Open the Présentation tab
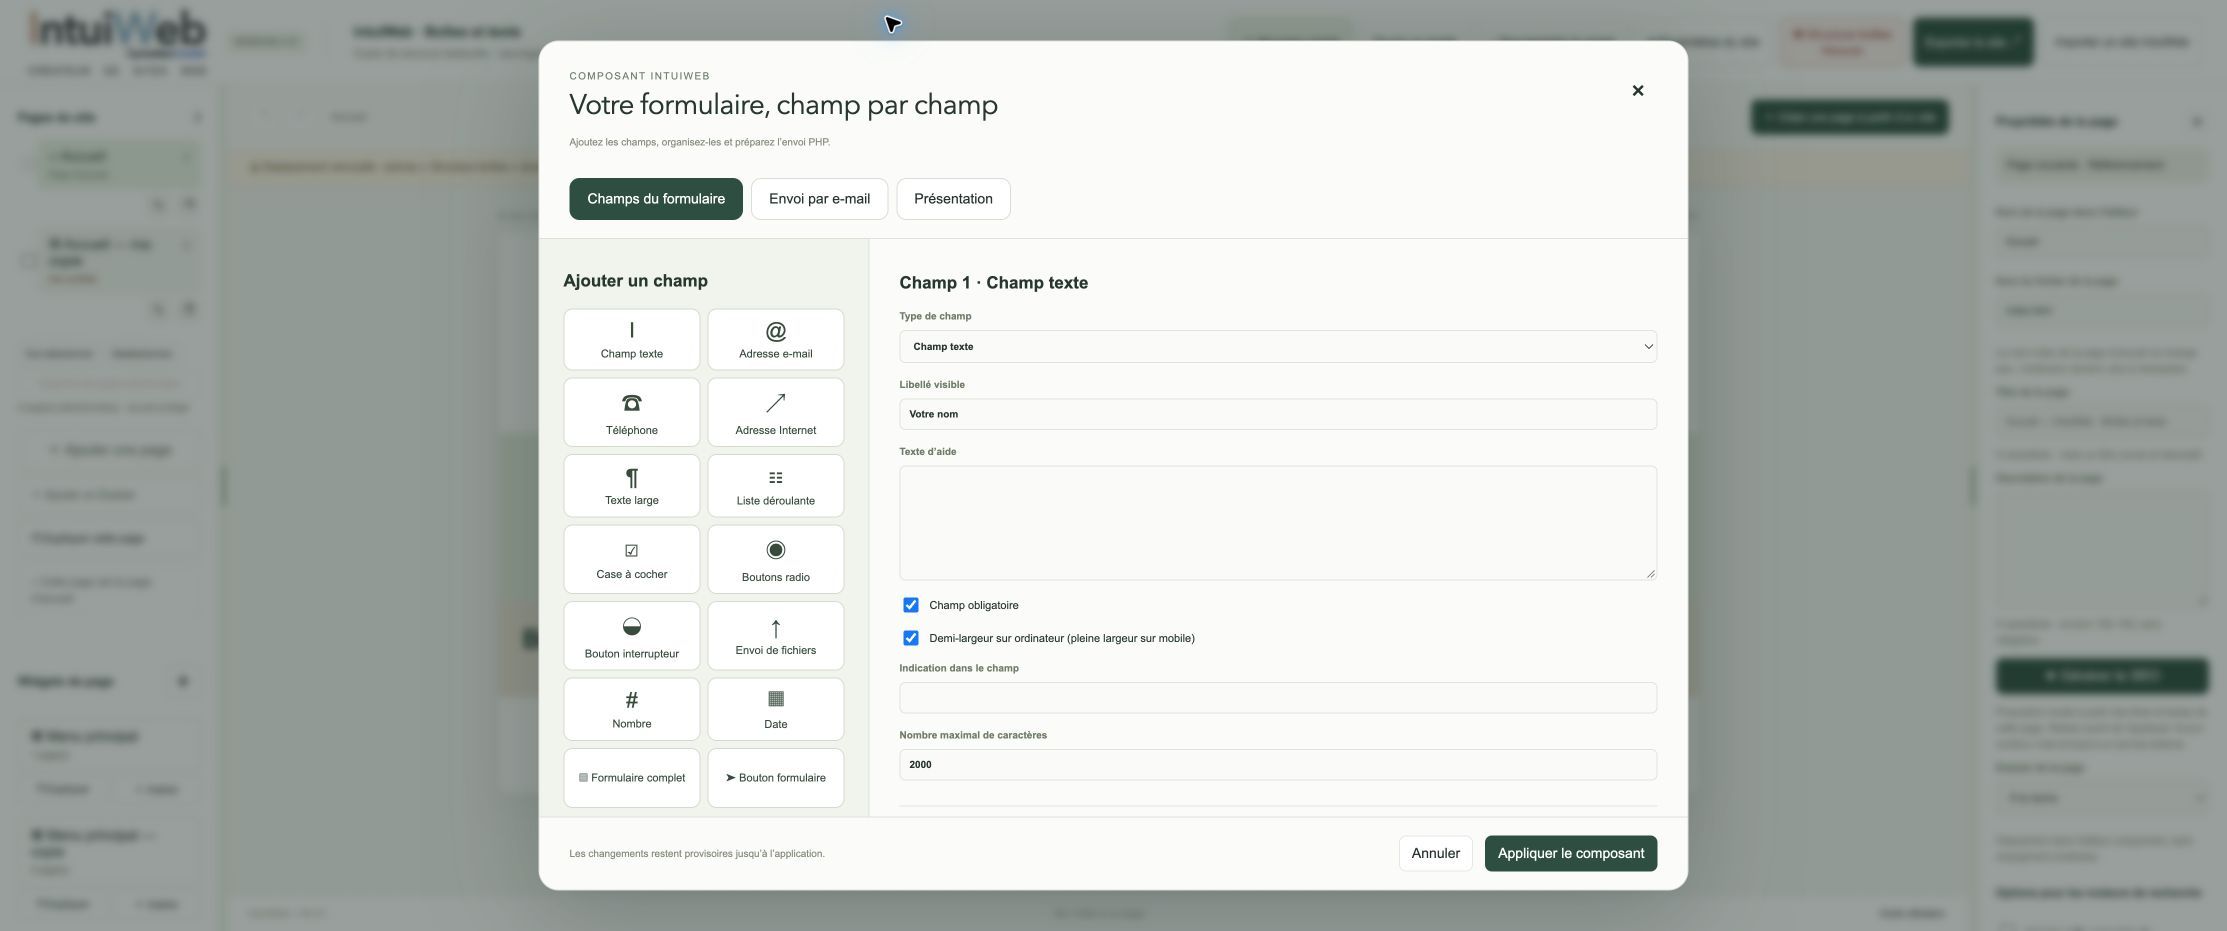The width and height of the screenshot is (2227, 931). pos(953,199)
